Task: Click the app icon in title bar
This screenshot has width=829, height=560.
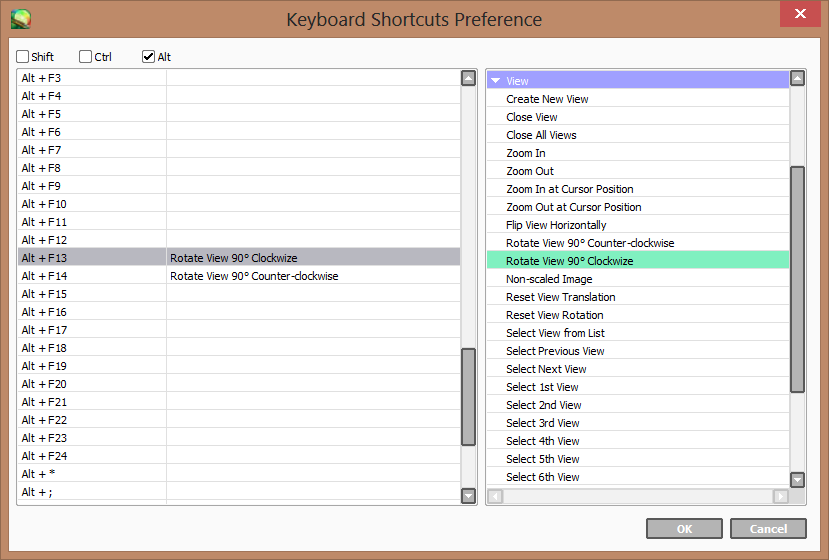Action: coord(19,17)
